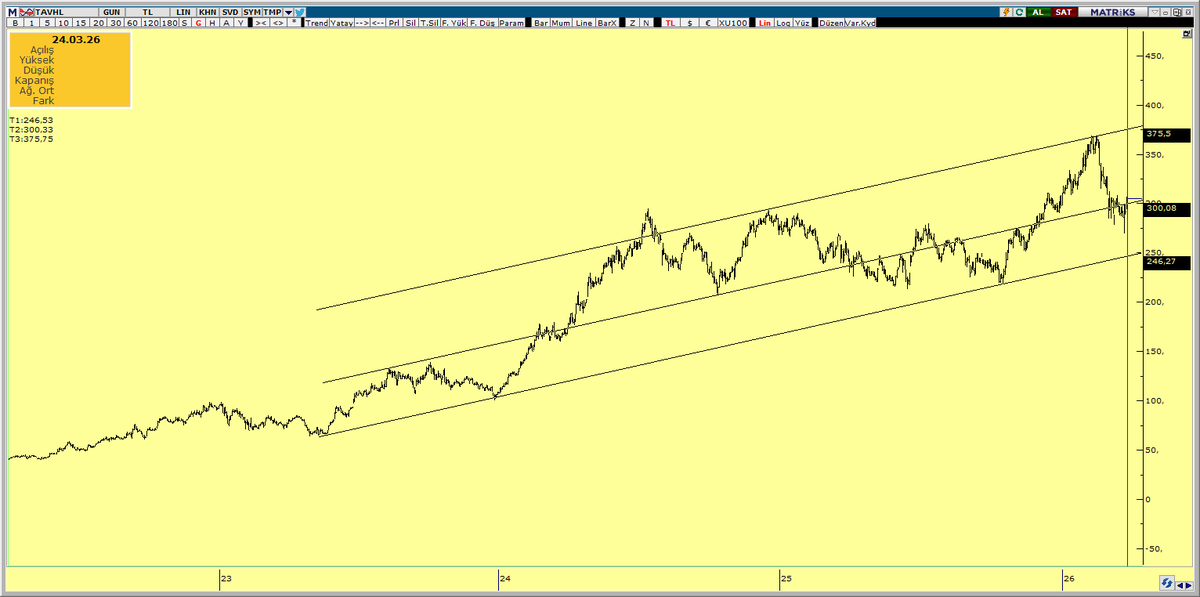This screenshot has width=1200, height=597.
Task: Open the chart icon beside TAVHL symbol
Action: pos(26,12)
